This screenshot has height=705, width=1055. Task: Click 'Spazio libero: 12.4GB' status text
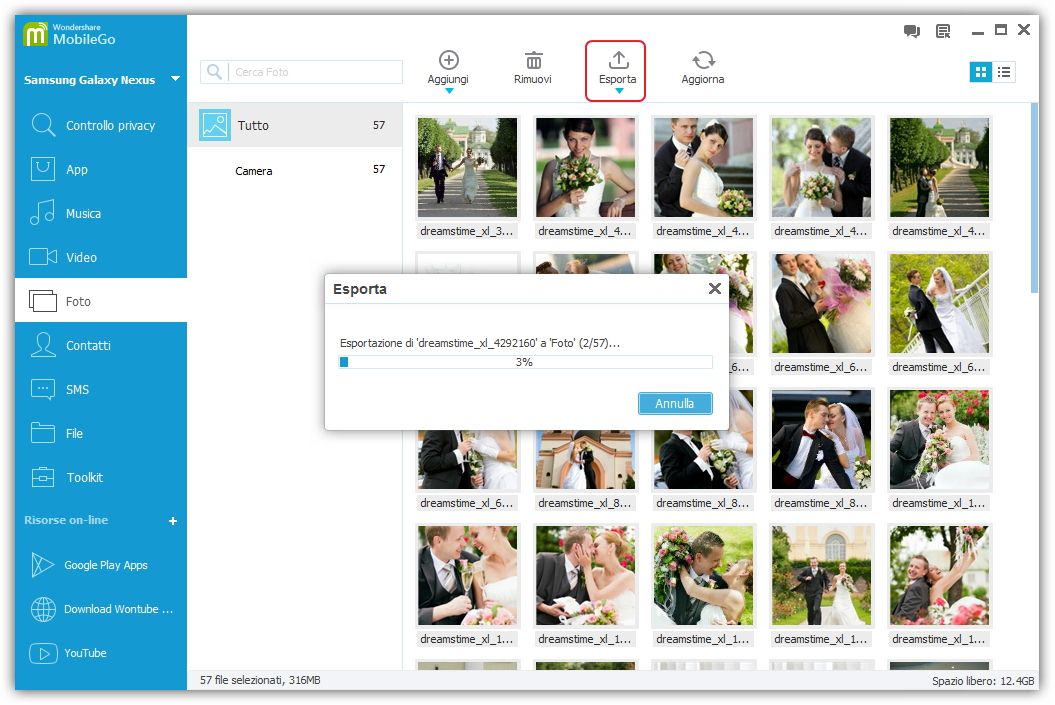pos(983,681)
